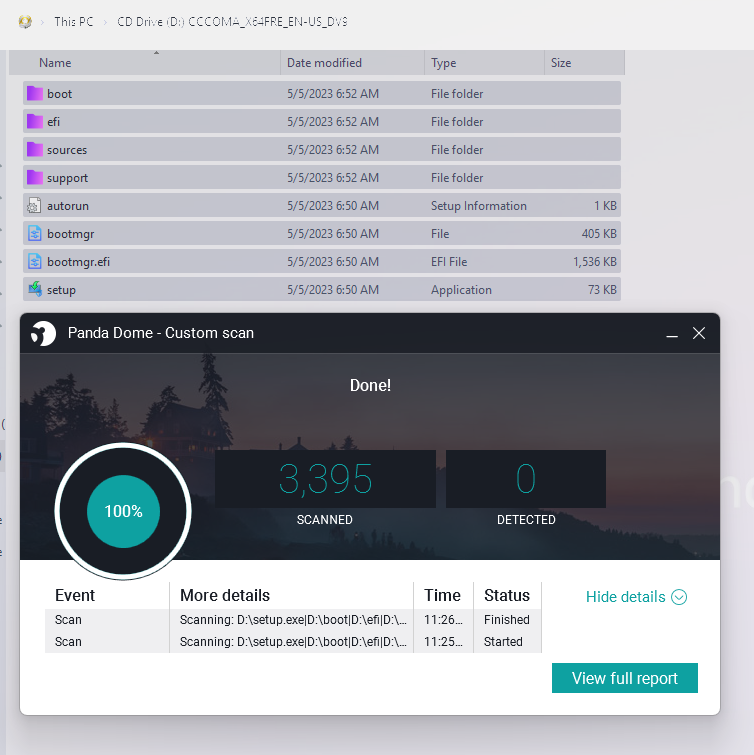Select the bootmgr file name
This screenshot has height=755, width=754.
tap(70, 234)
